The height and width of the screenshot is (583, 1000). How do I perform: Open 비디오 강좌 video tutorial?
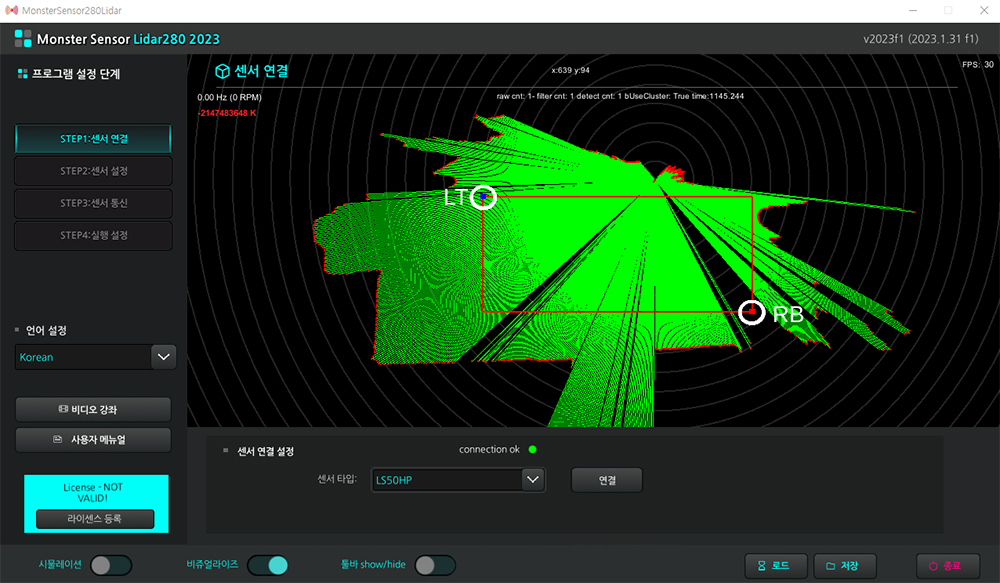tap(93, 410)
